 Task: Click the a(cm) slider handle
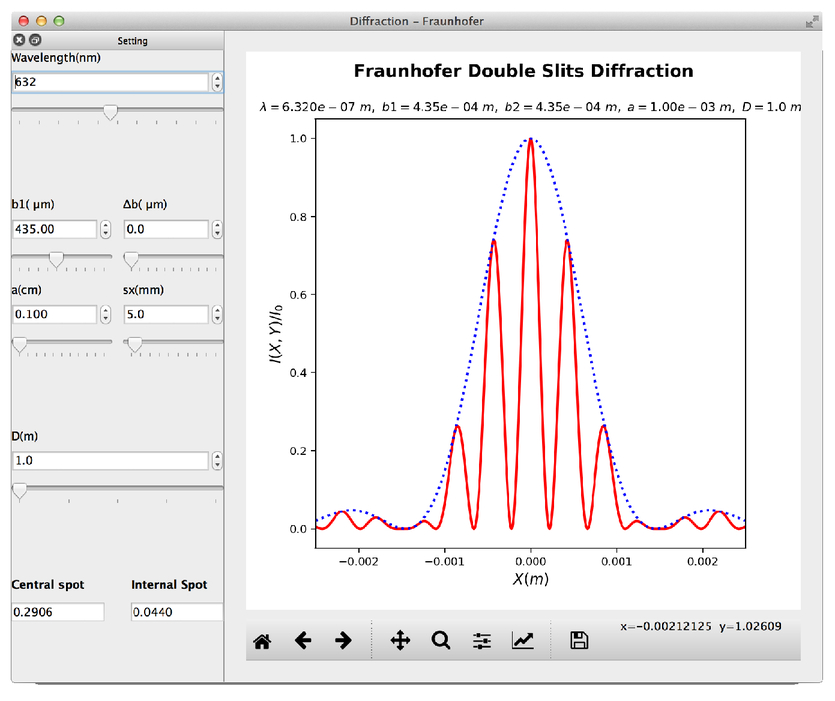pyautogui.click(x=20, y=345)
